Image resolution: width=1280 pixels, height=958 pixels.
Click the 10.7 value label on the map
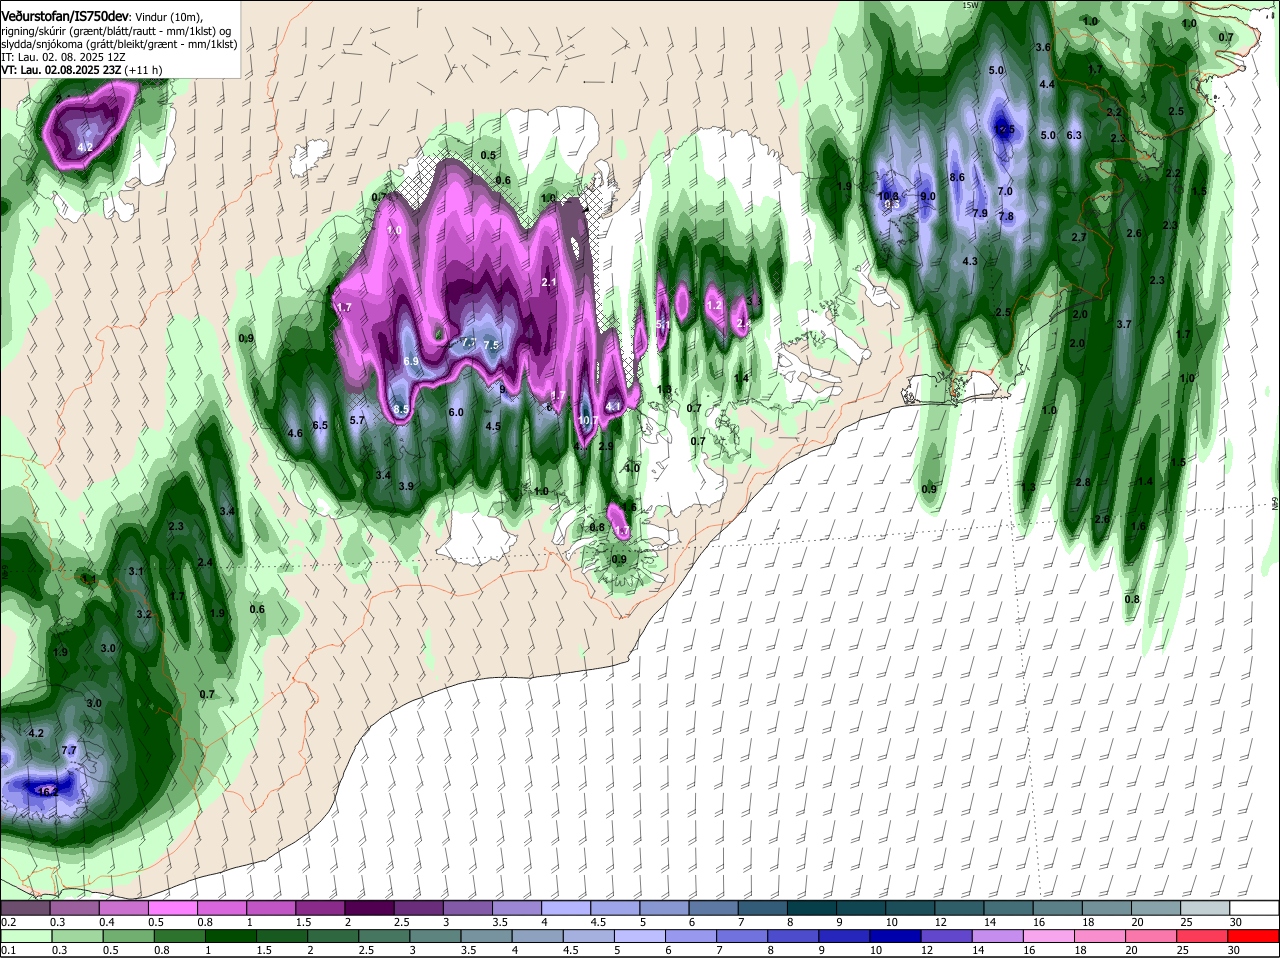(x=588, y=420)
